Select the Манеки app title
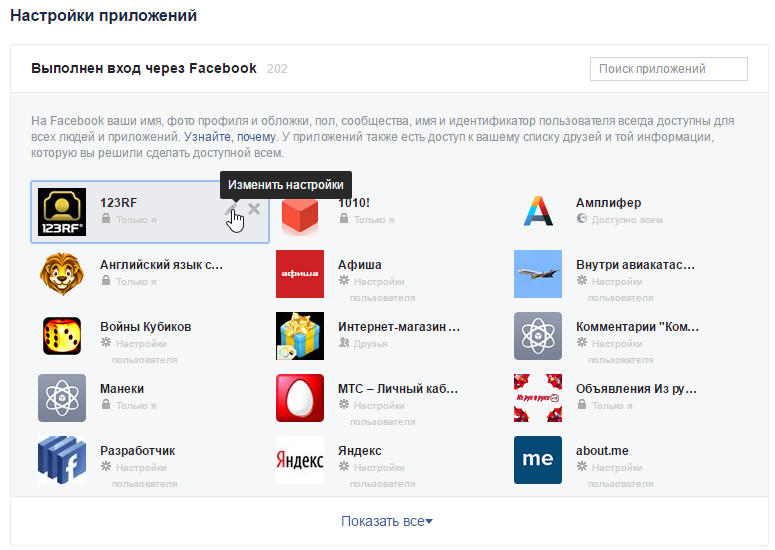Viewport: 775px width, 550px height. click(x=122, y=389)
